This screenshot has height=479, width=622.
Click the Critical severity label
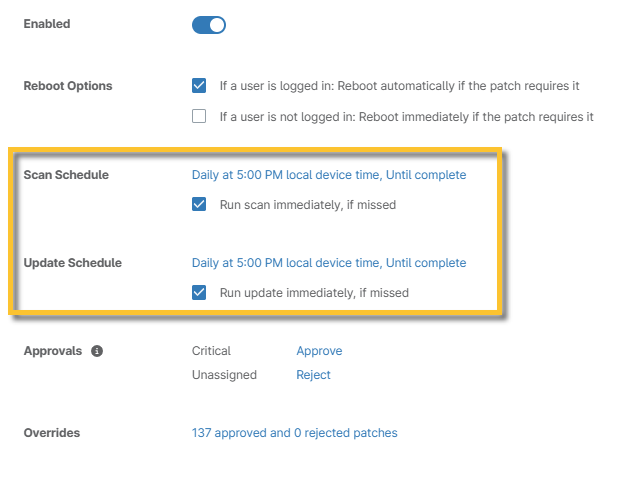211,351
